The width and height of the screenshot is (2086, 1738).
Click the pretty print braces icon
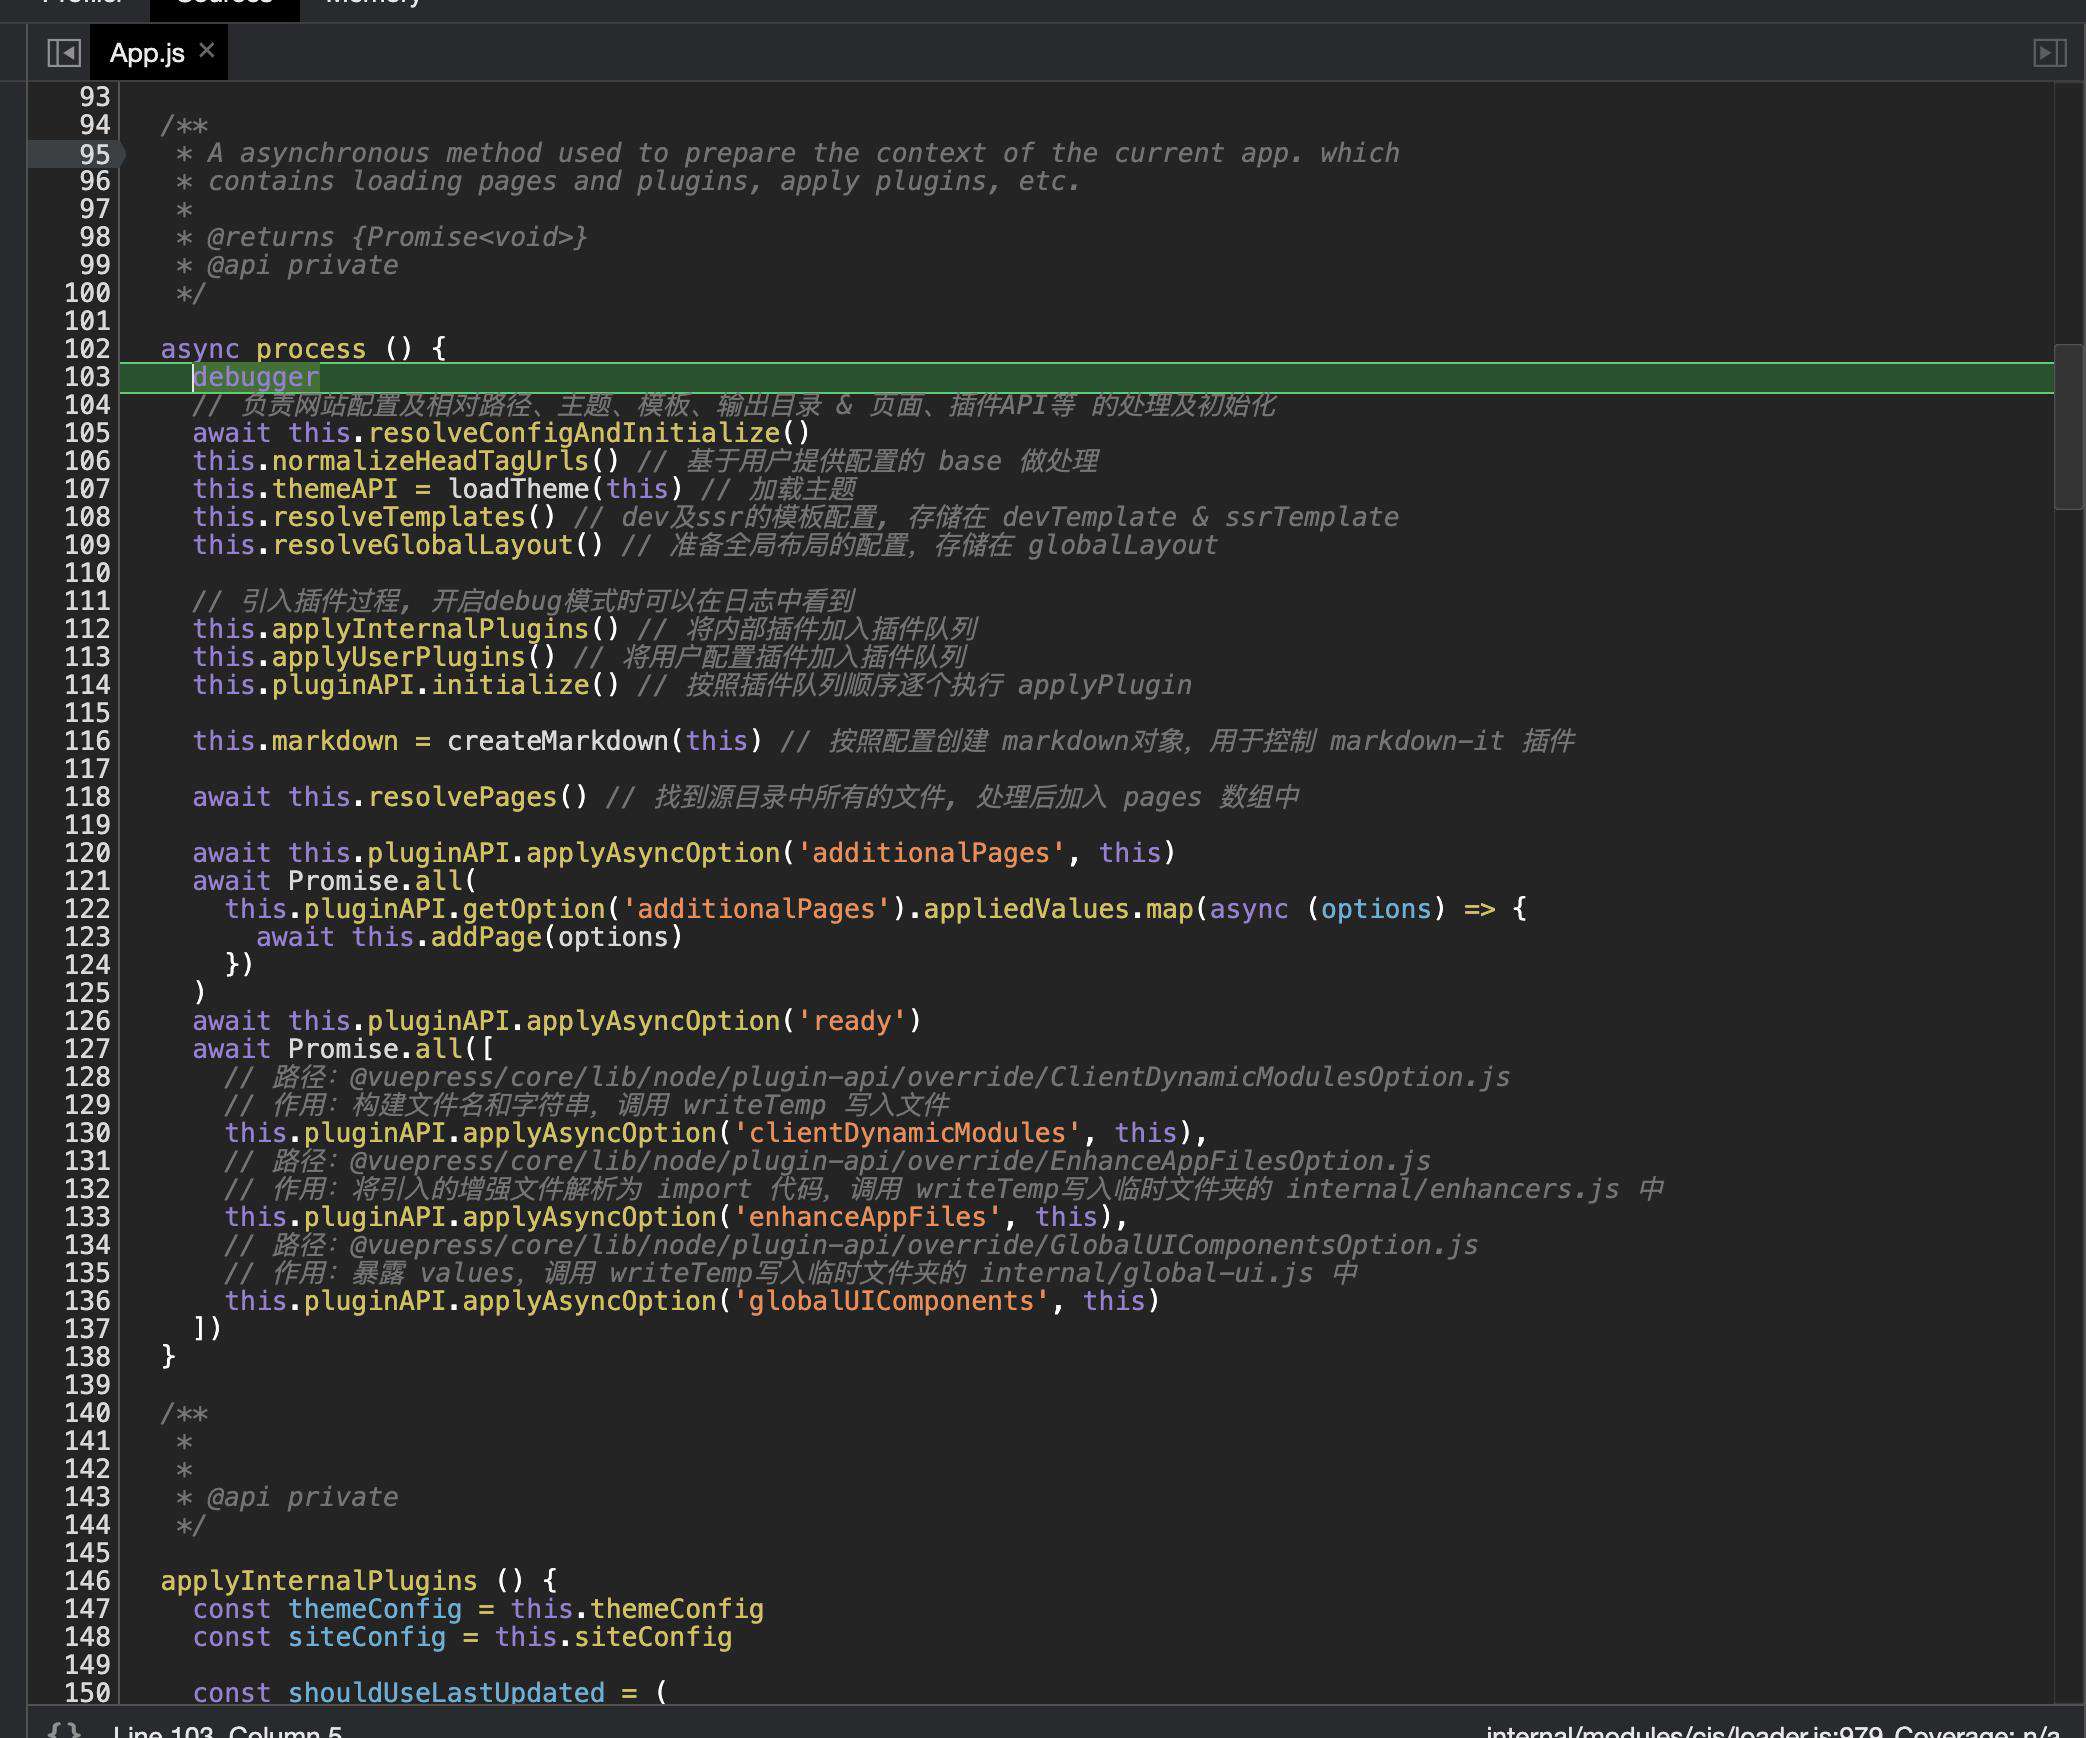pyautogui.click(x=65, y=1730)
